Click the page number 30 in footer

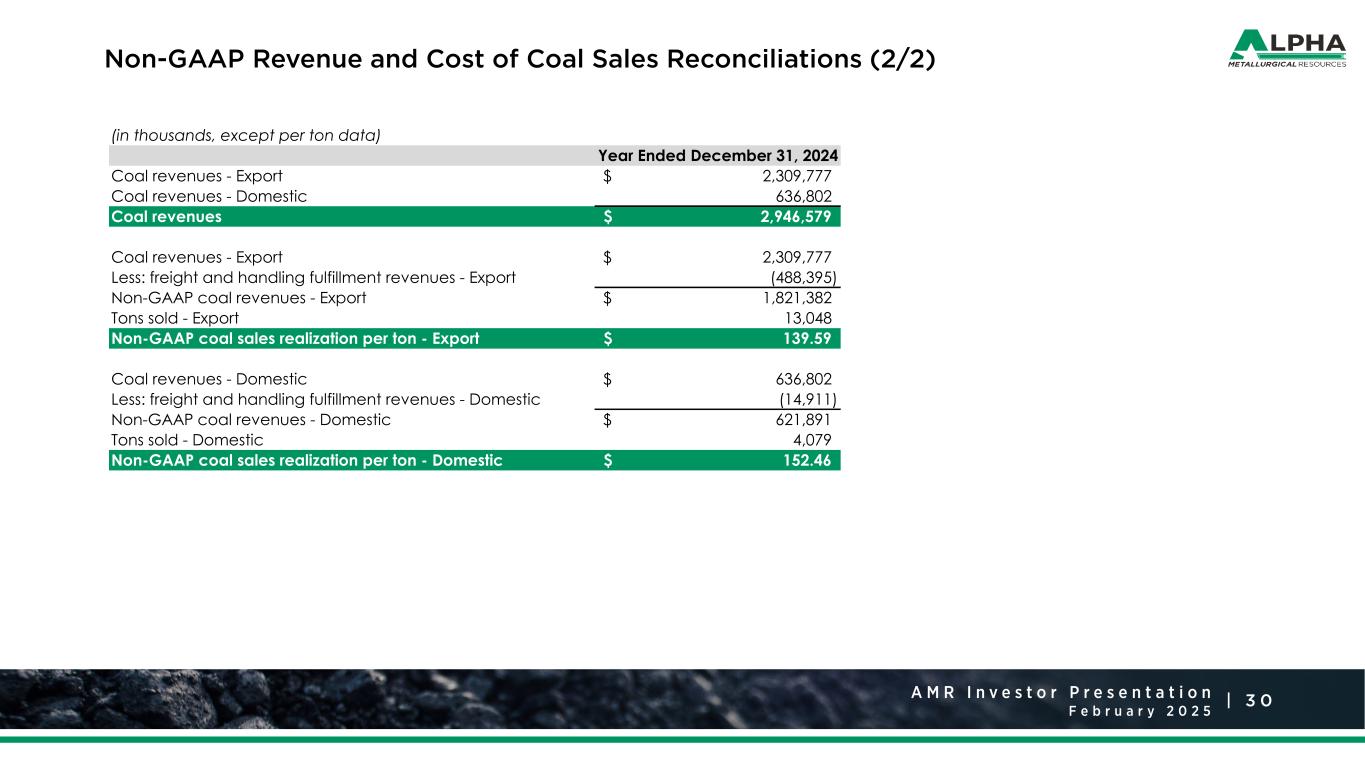click(1261, 700)
